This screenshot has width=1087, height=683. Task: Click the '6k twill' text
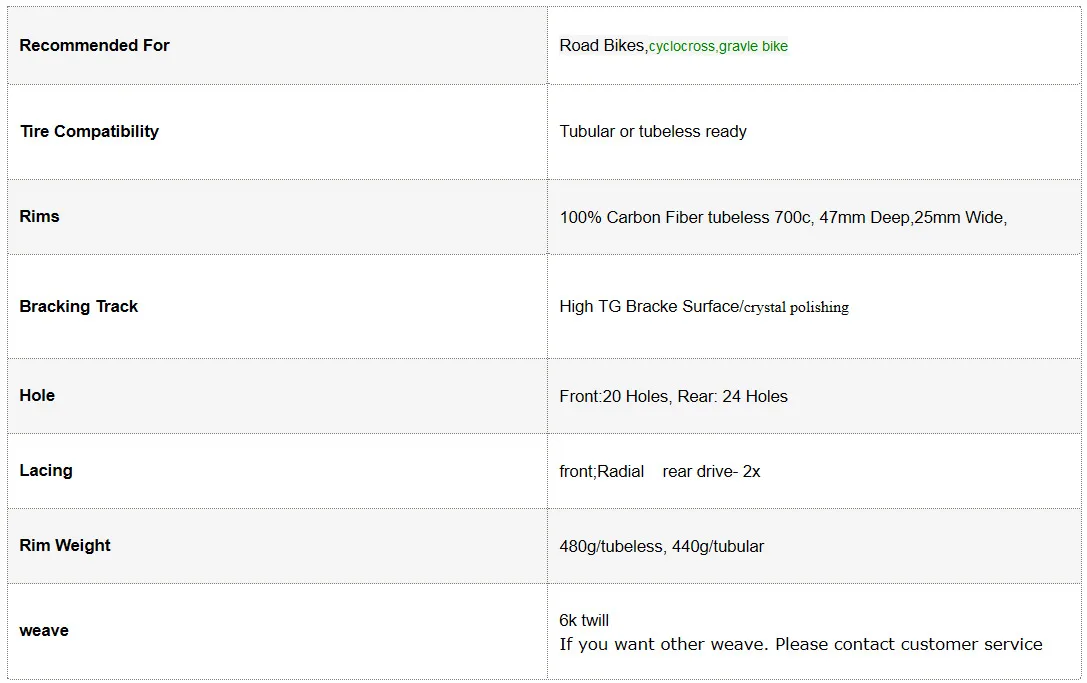pos(584,620)
